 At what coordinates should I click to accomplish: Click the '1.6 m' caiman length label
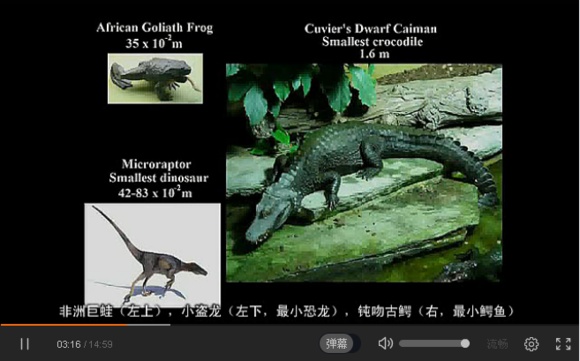[x=374, y=54]
